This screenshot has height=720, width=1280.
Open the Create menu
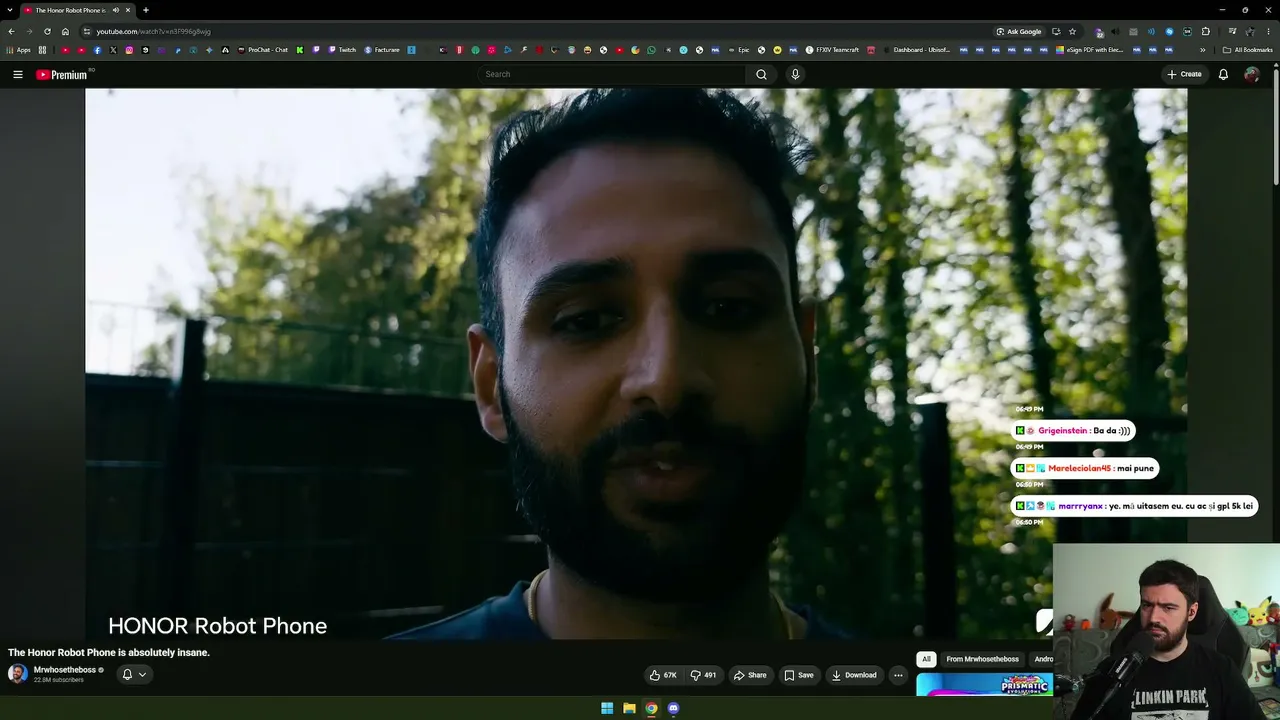(1184, 74)
